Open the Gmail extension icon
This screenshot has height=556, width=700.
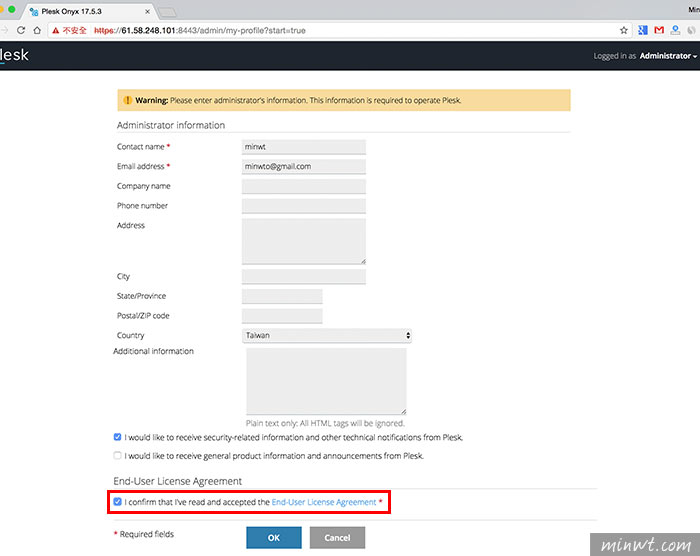659,30
